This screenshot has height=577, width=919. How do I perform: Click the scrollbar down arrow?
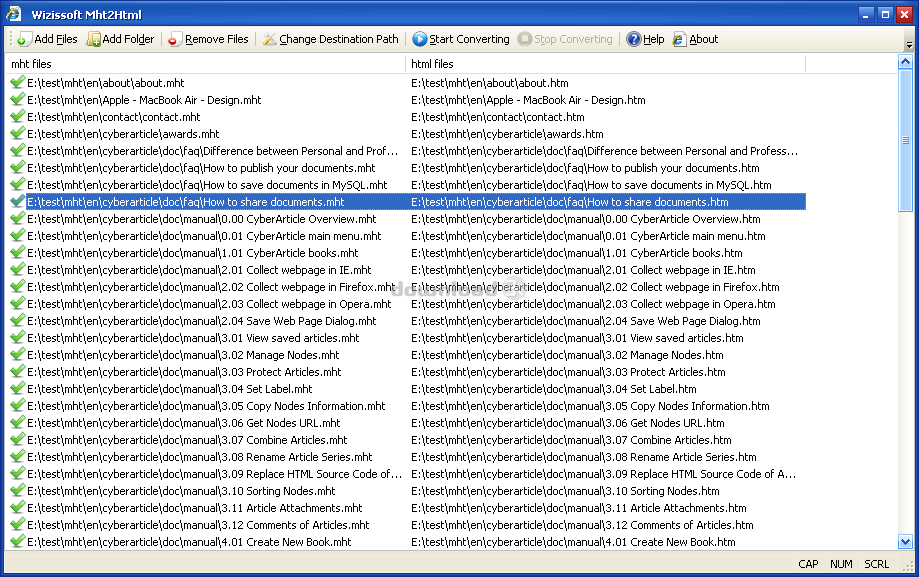(x=906, y=542)
